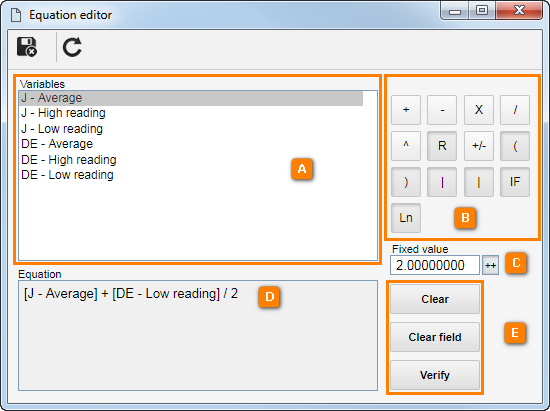The height and width of the screenshot is (411, 550).
Task: Click the Clear field button
Action: point(435,337)
